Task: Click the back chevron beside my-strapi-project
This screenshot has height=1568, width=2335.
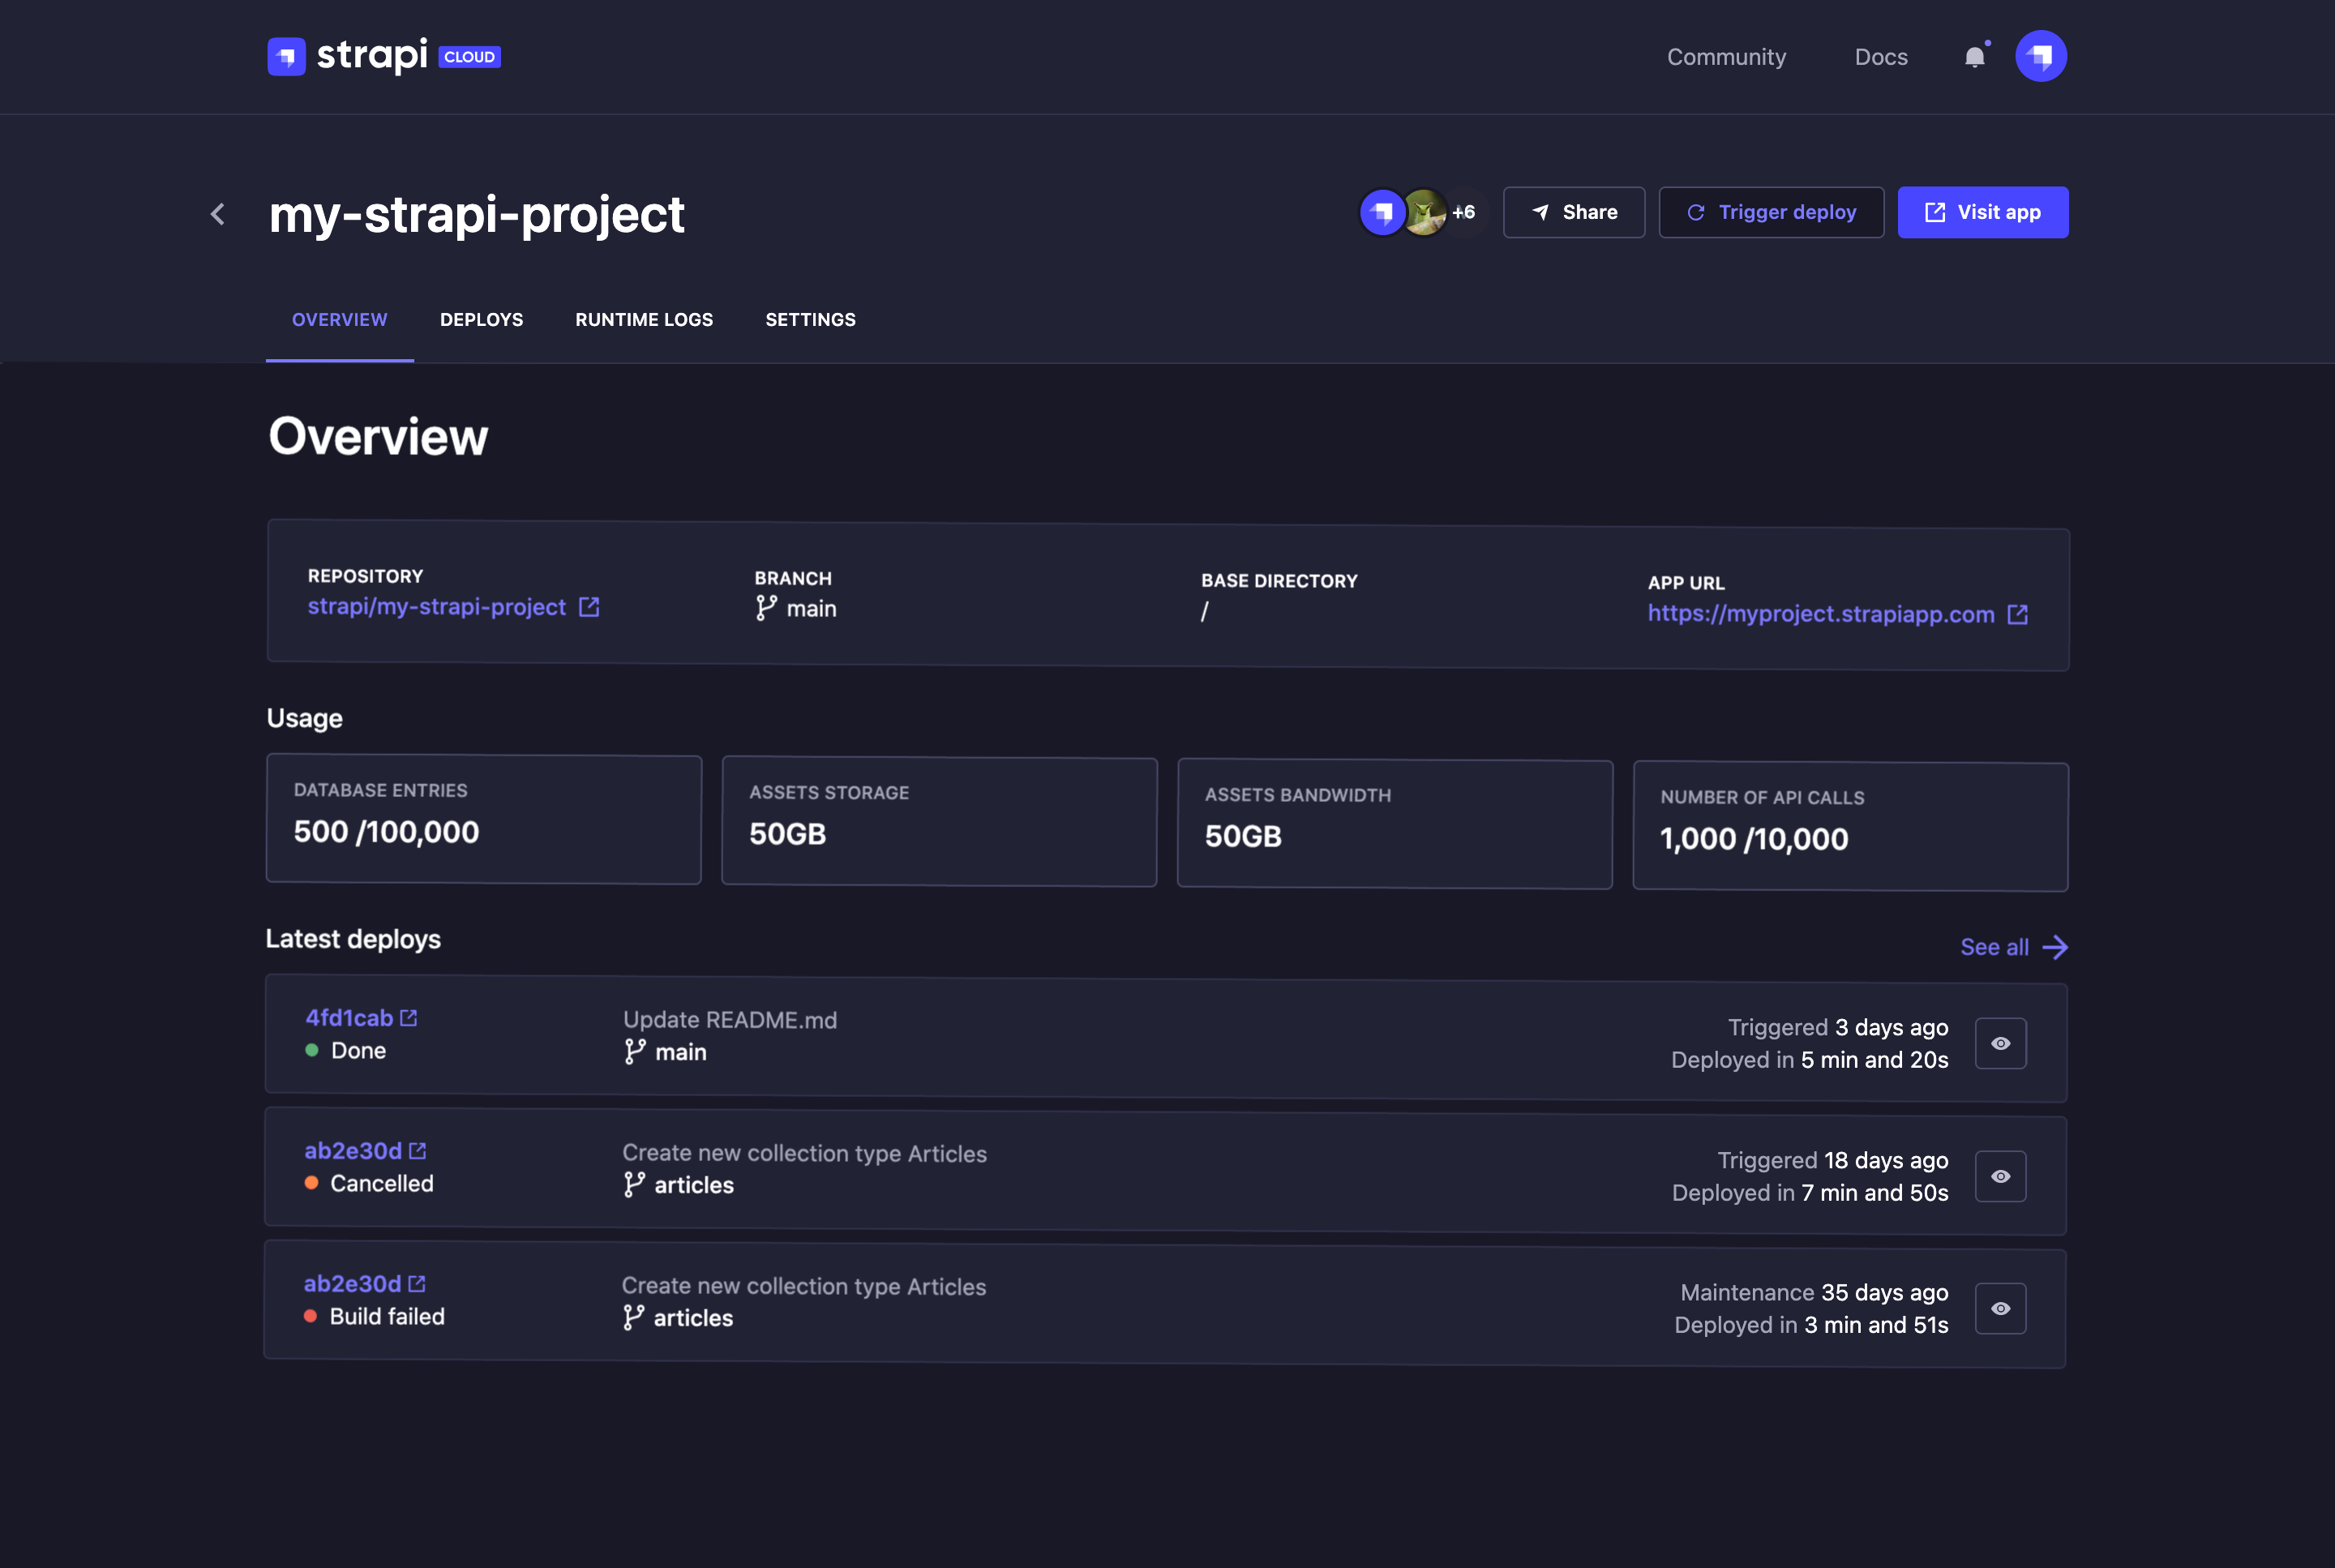Action: click(x=218, y=214)
